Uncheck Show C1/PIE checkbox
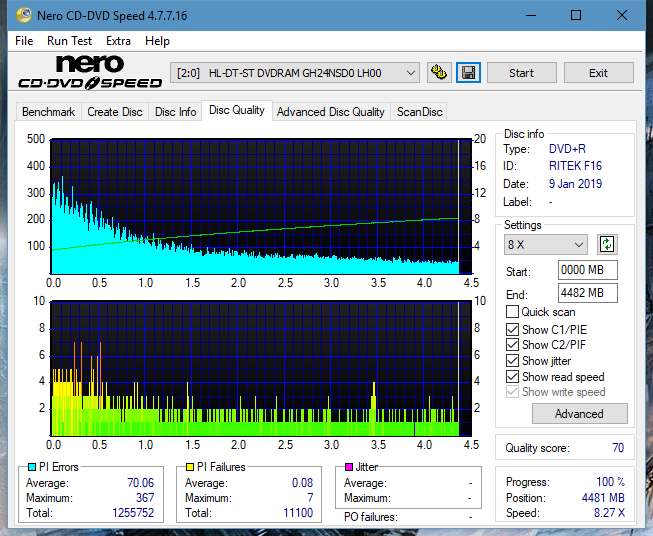 tap(512, 329)
